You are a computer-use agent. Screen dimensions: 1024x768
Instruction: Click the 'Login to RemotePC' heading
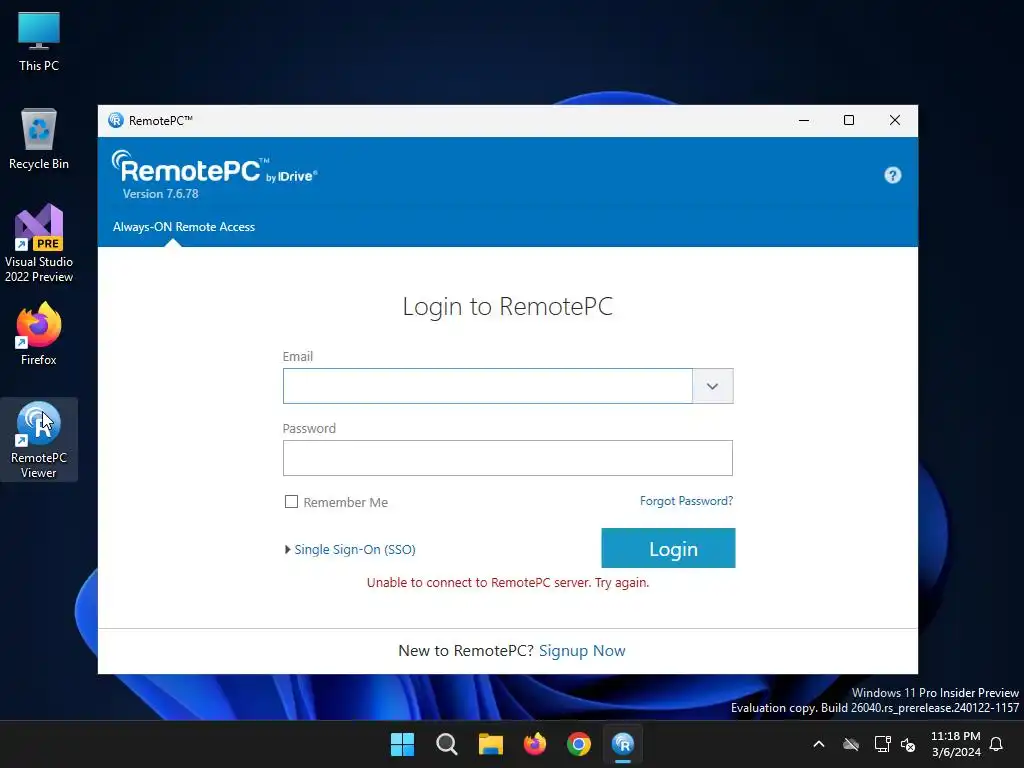click(x=507, y=306)
